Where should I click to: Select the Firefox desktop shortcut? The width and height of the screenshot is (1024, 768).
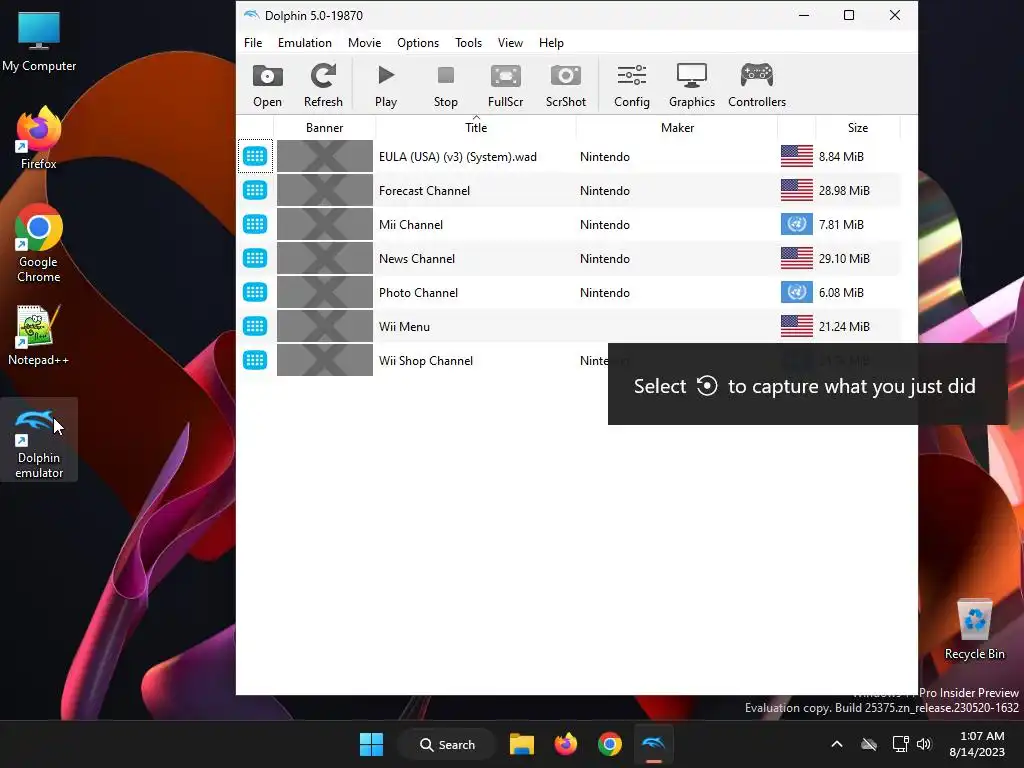click(39, 138)
